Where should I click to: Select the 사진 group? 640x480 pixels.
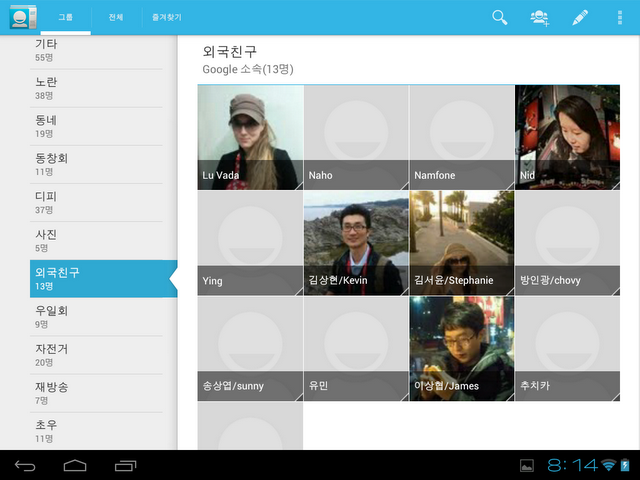[x=96, y=241]
